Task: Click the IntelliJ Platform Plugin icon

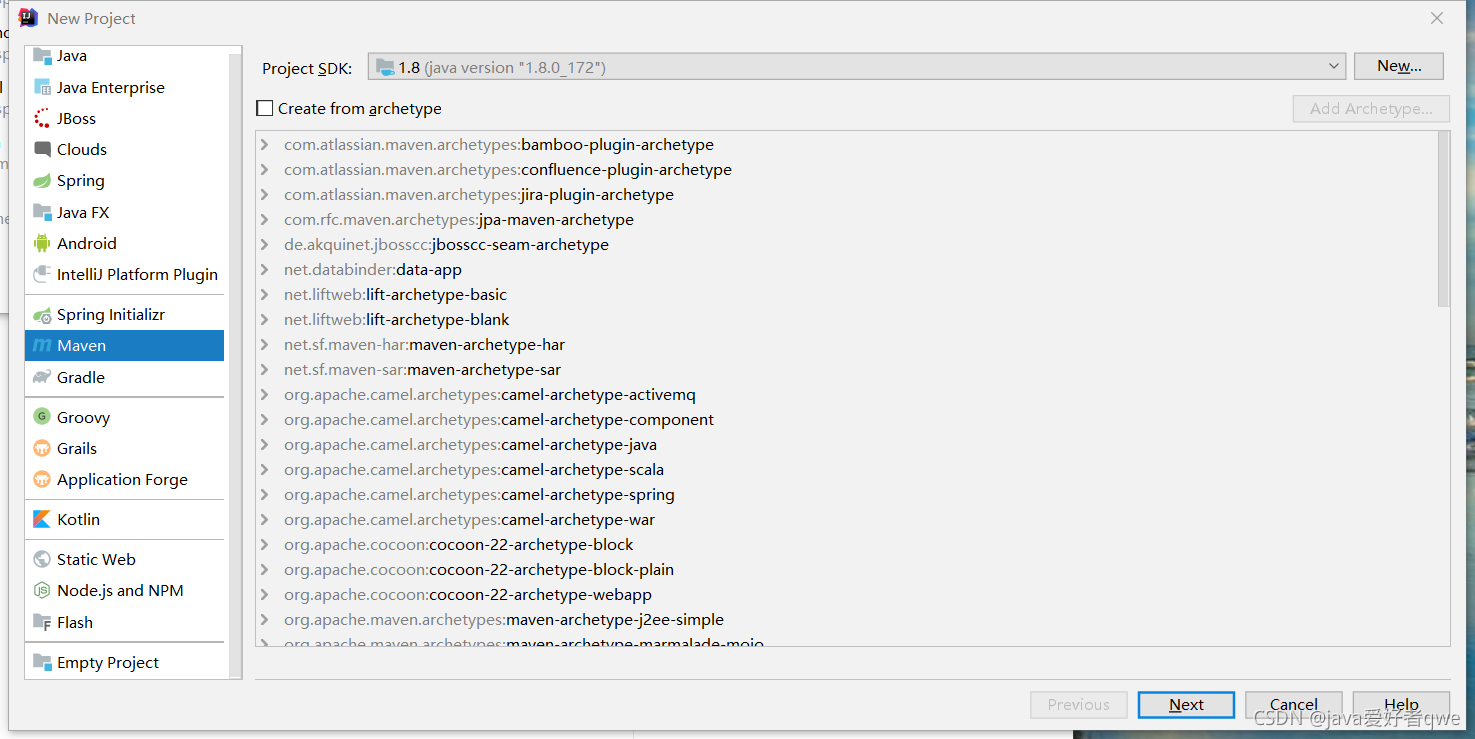Action: tap(42, 274)
